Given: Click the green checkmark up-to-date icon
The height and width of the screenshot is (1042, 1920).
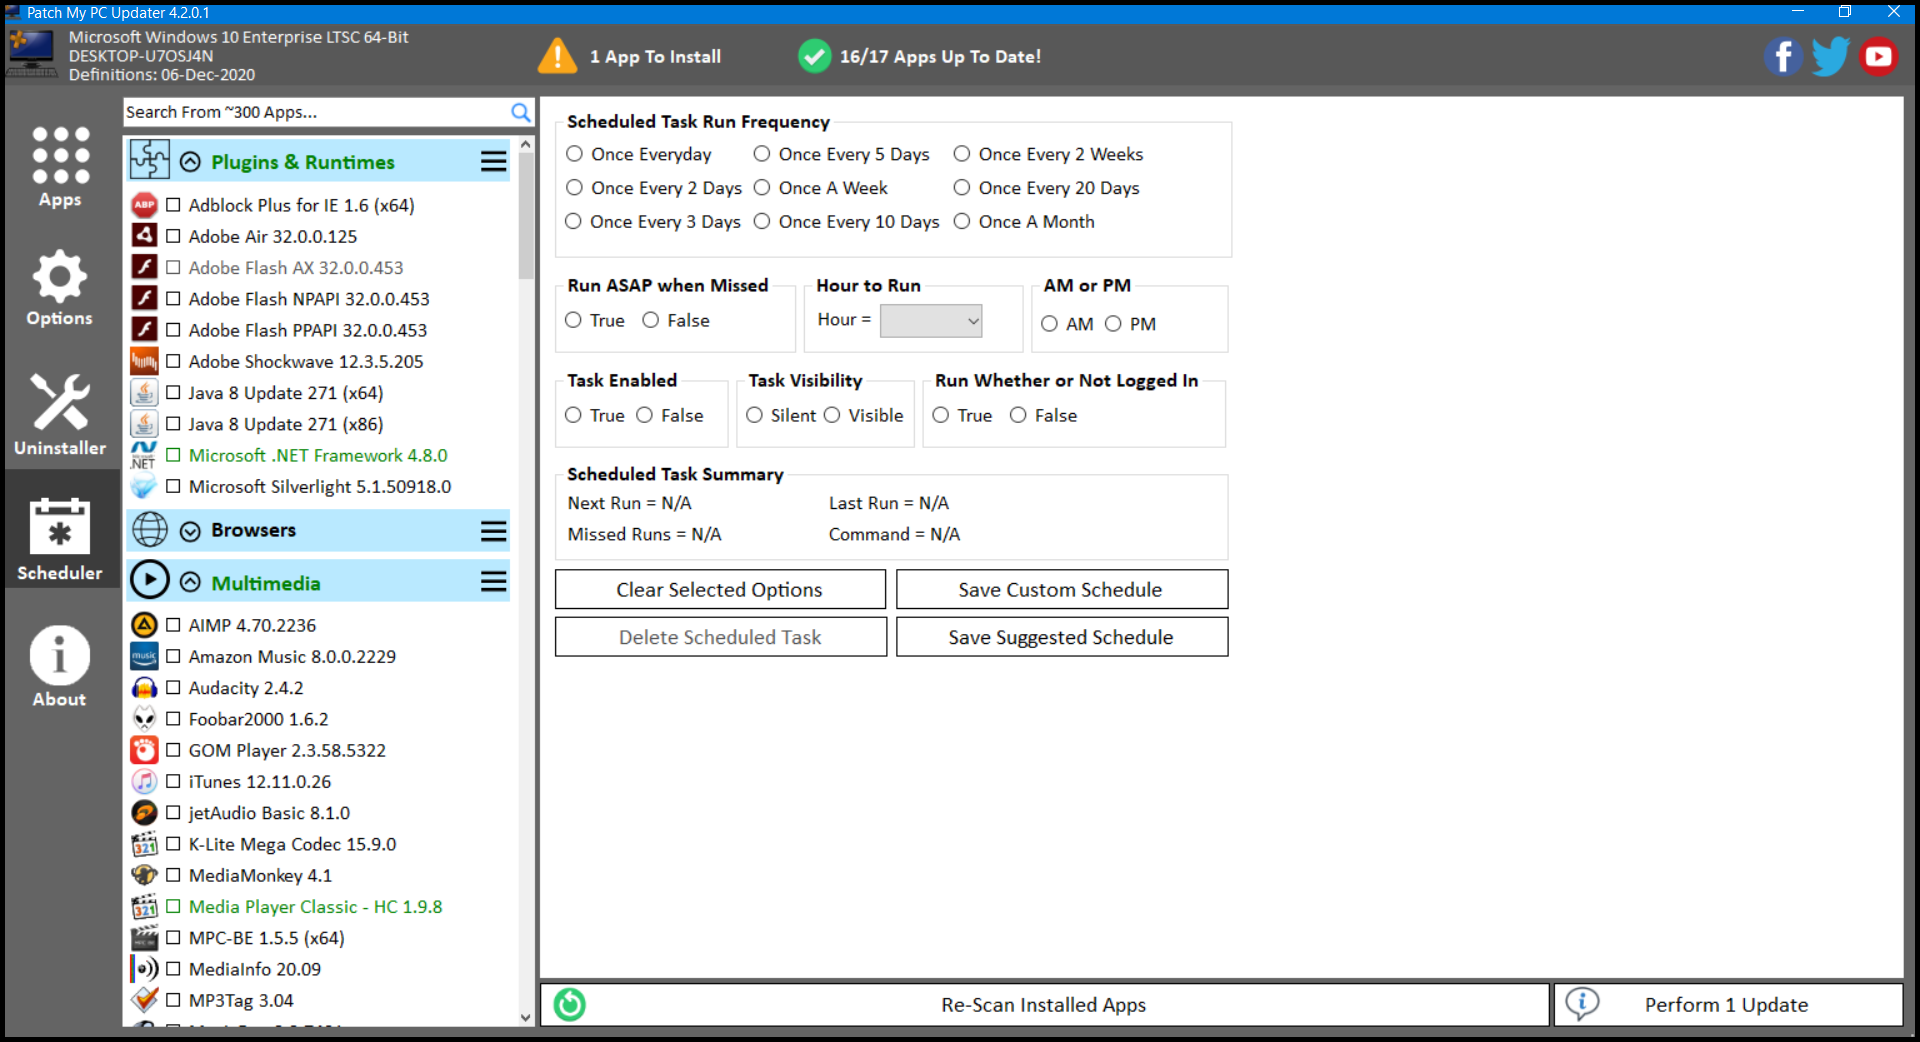Looking at the screenshot, I should (x=815, y=56).
